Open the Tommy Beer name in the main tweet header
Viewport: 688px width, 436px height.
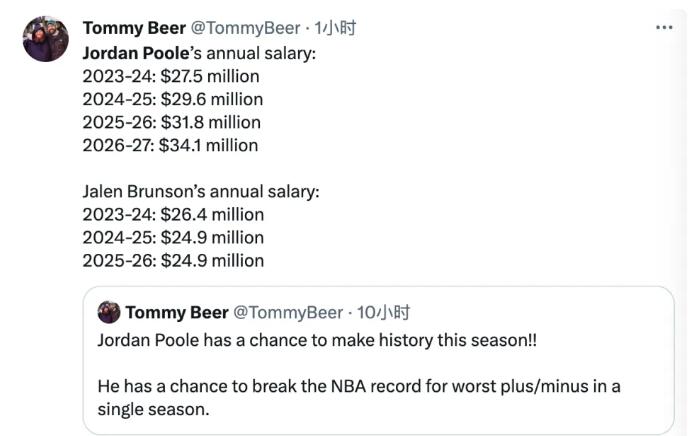[x=134, y=28]
